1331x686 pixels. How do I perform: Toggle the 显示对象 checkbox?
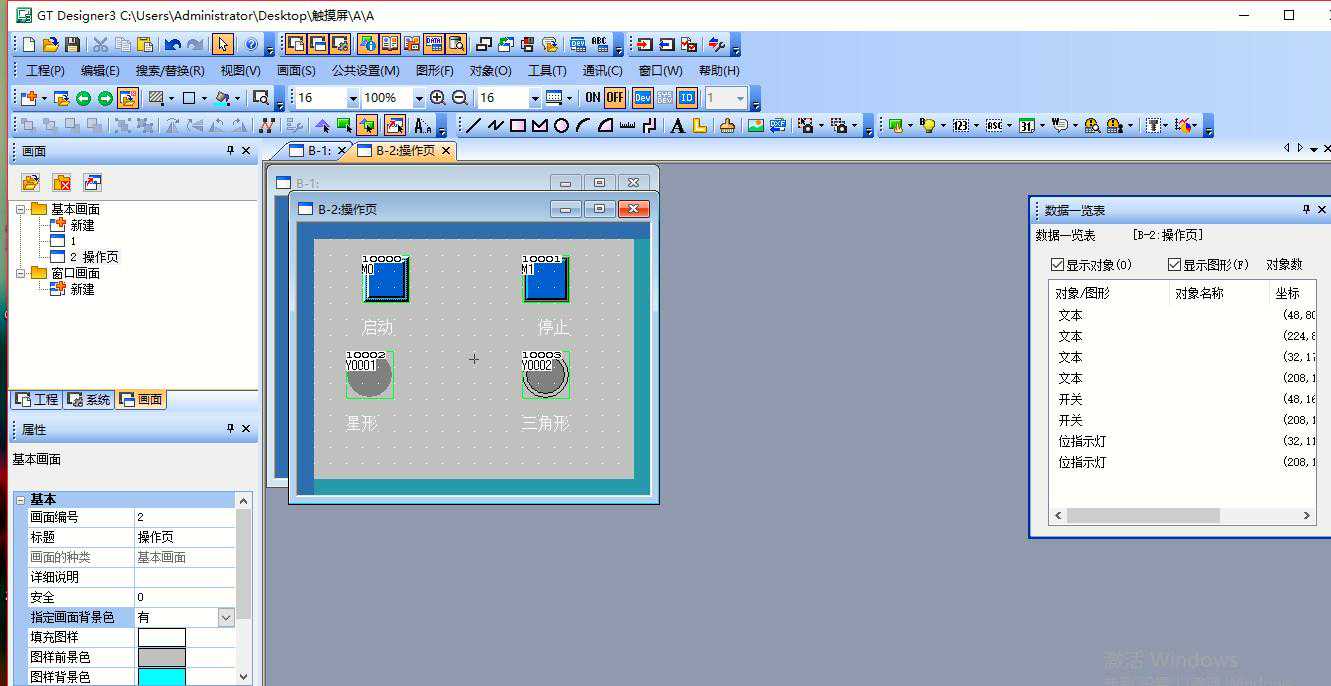coord(1057,265)
